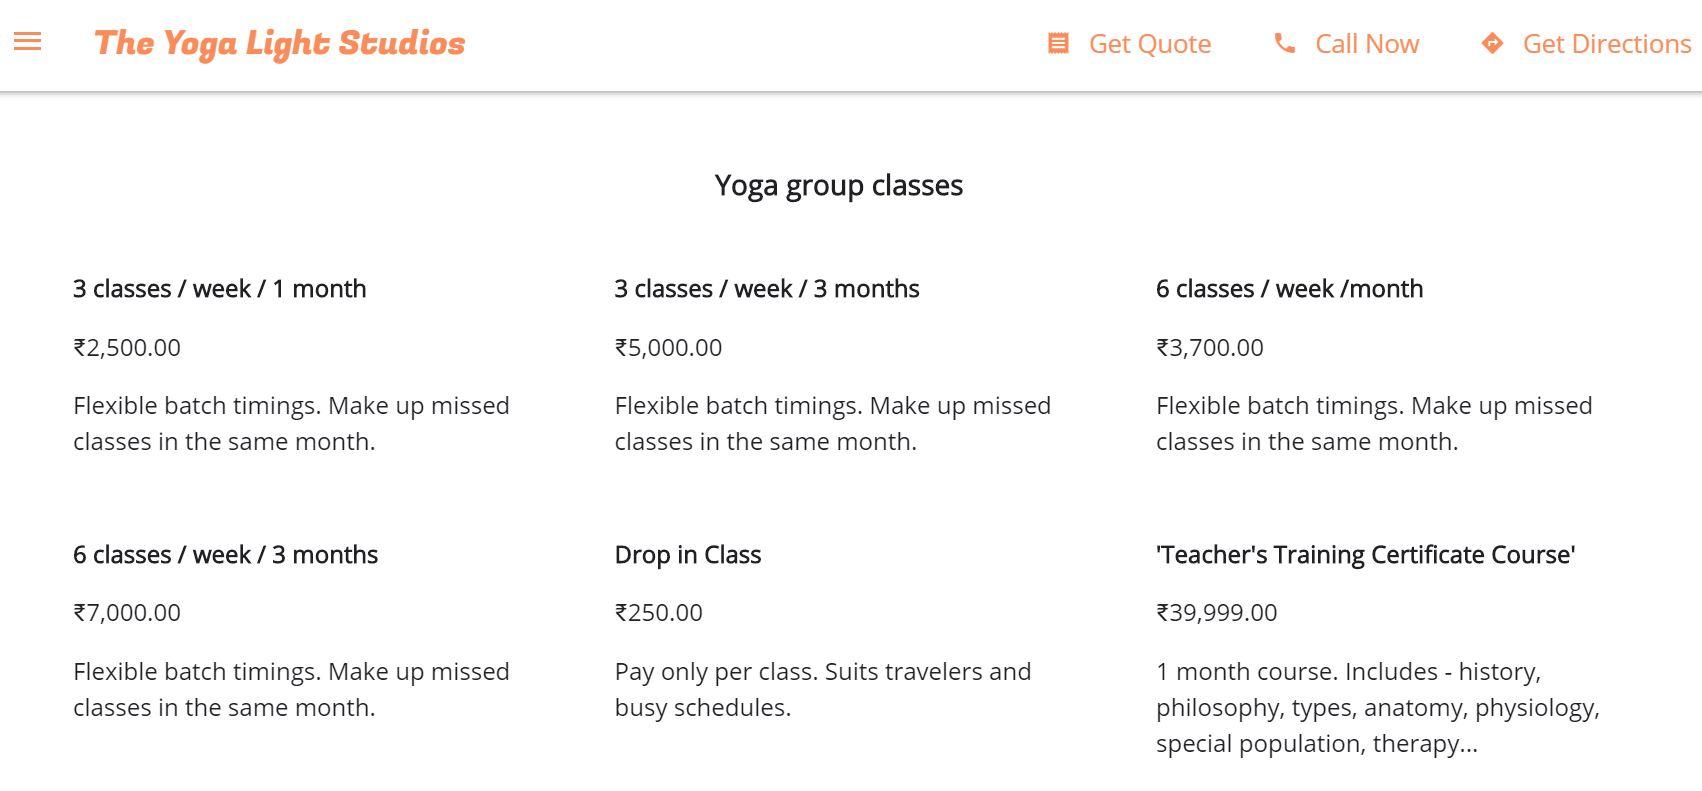Open the 3 classes / week / 3 months plan
Screen dimensions: 1702x791
coord(766,289)
